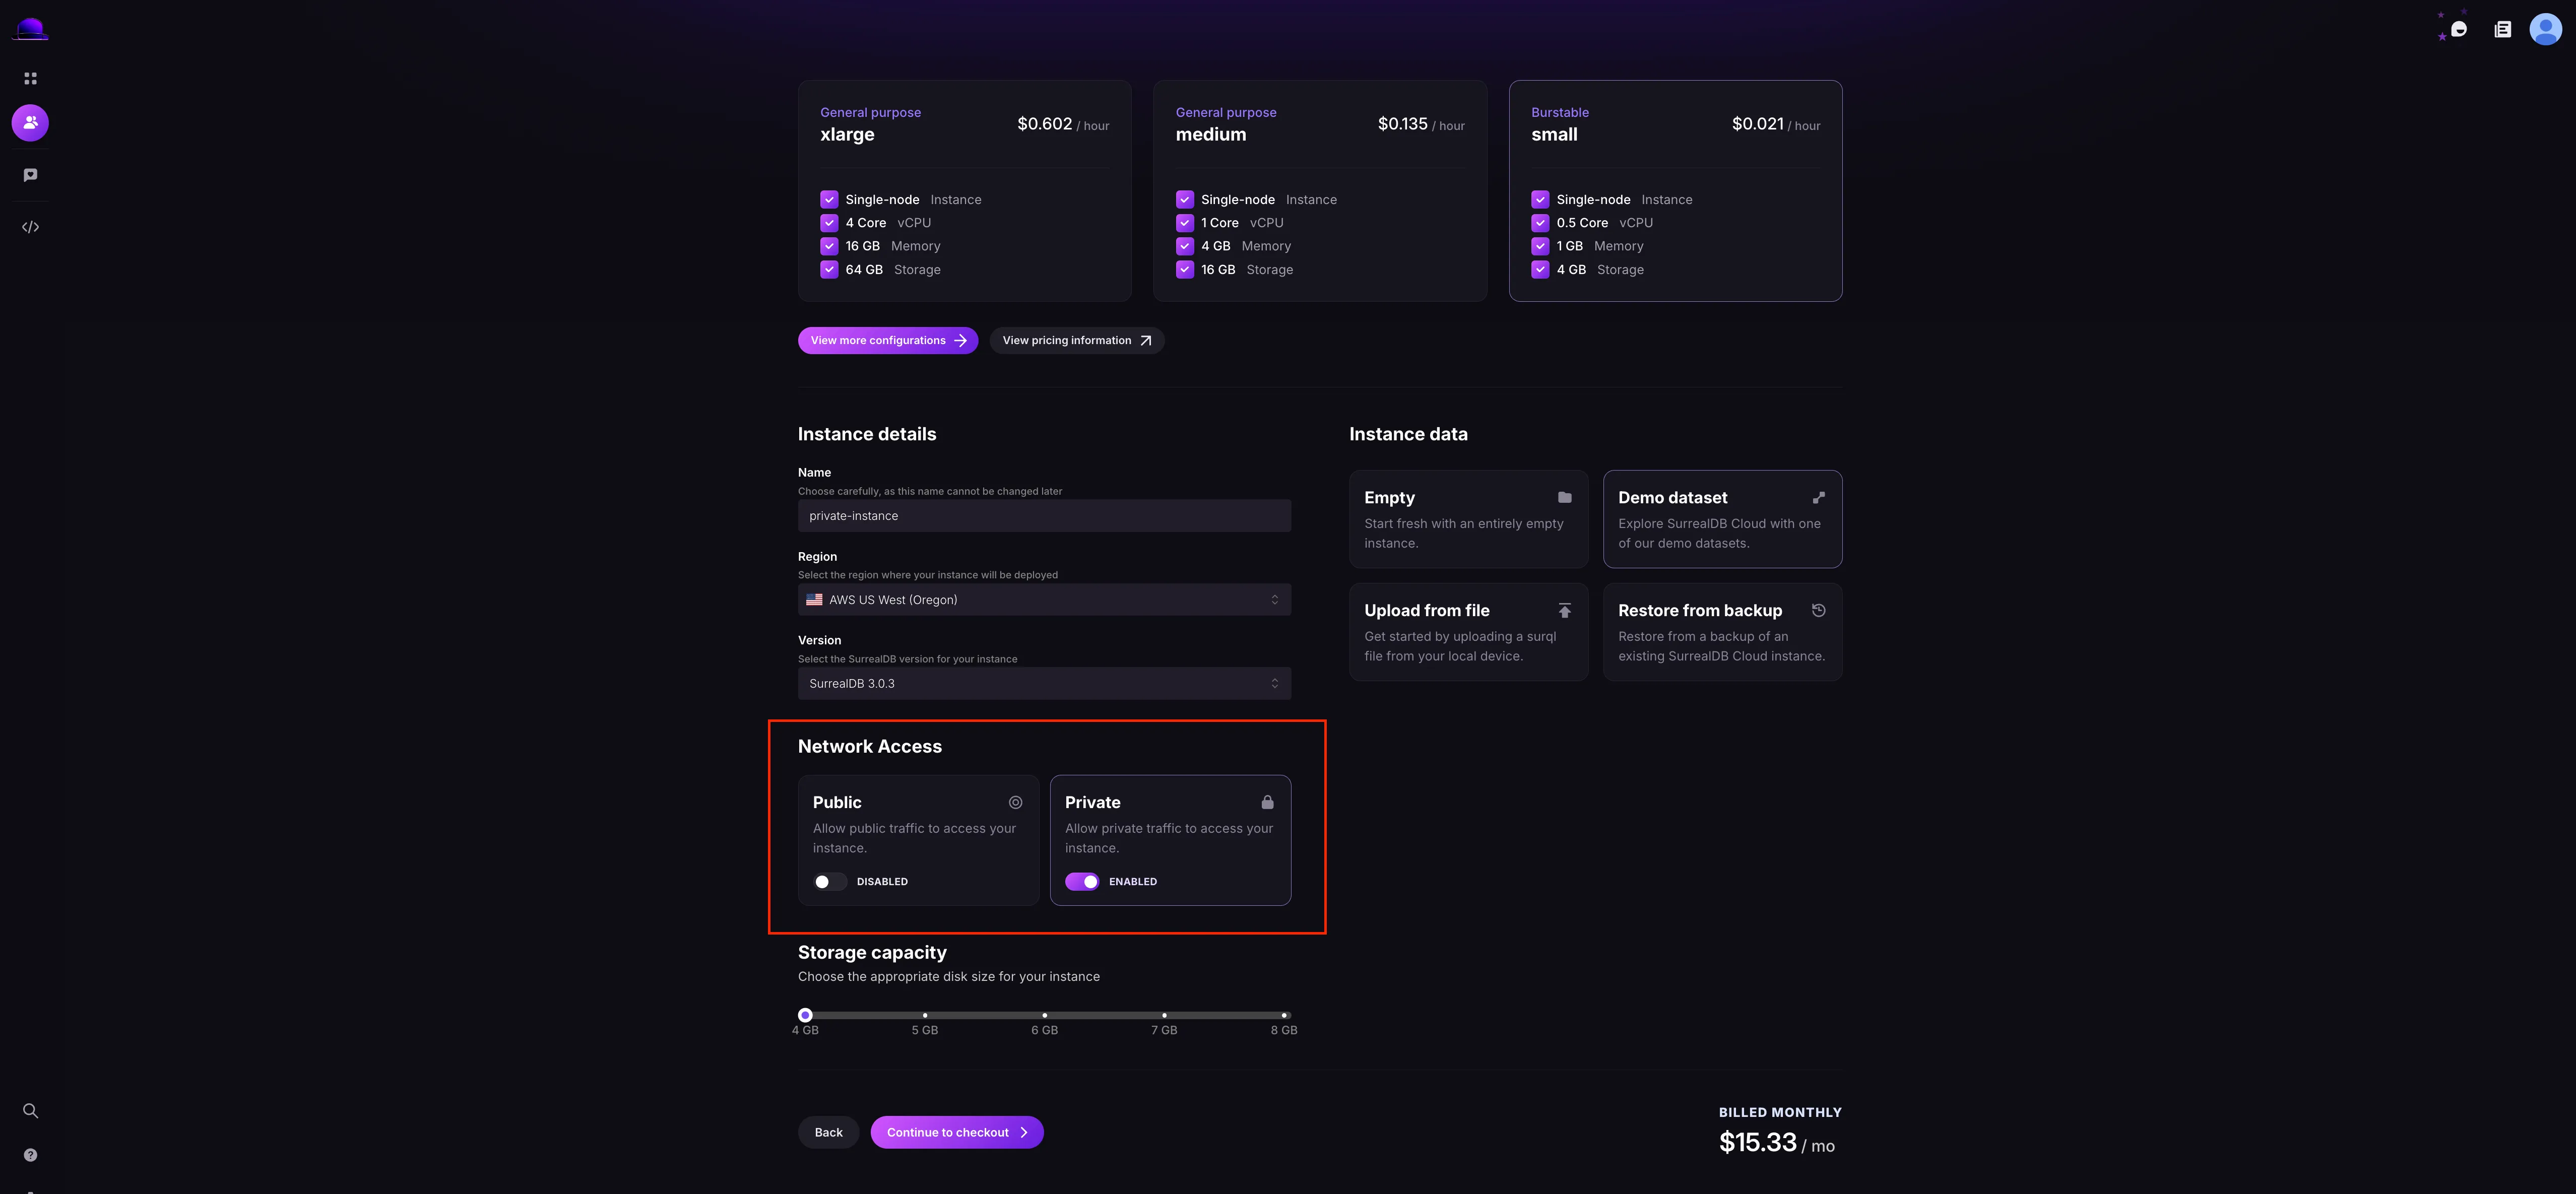Click the user account avatar

click(x=2544, y=29)
